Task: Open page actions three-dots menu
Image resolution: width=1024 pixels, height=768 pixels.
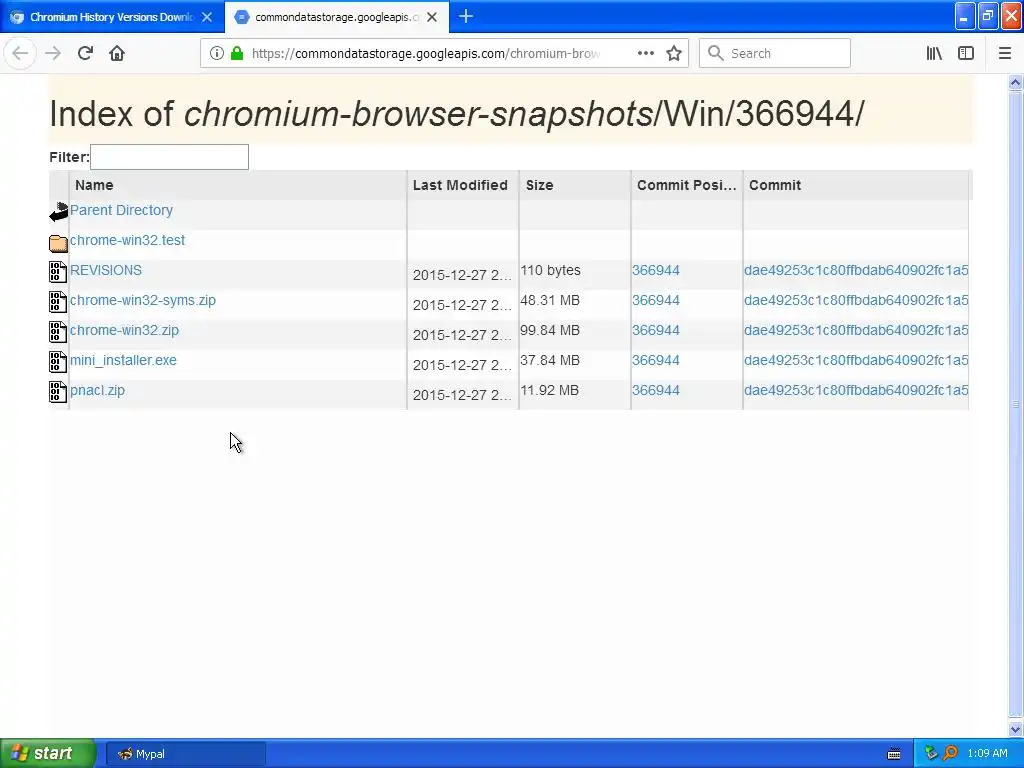Action: [645, 54]
